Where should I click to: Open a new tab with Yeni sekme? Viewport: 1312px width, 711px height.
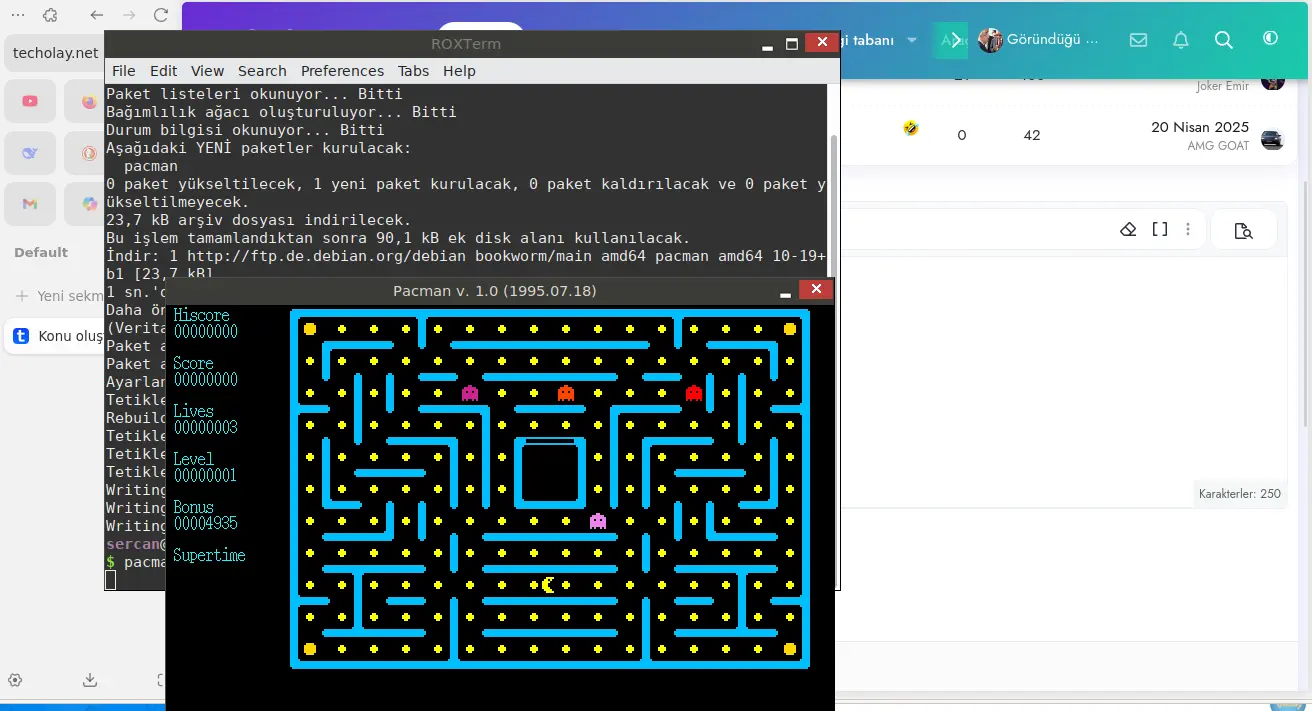point(60,296)
